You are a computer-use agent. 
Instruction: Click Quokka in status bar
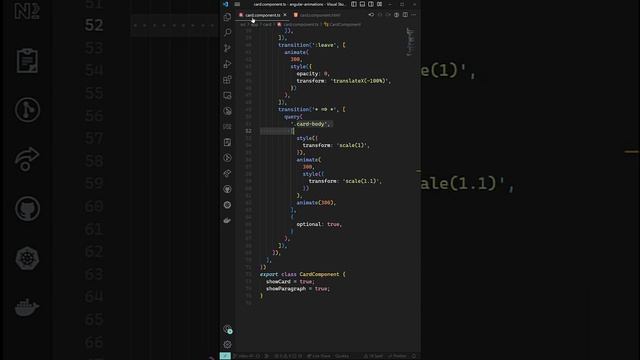(x=342, y=356)
